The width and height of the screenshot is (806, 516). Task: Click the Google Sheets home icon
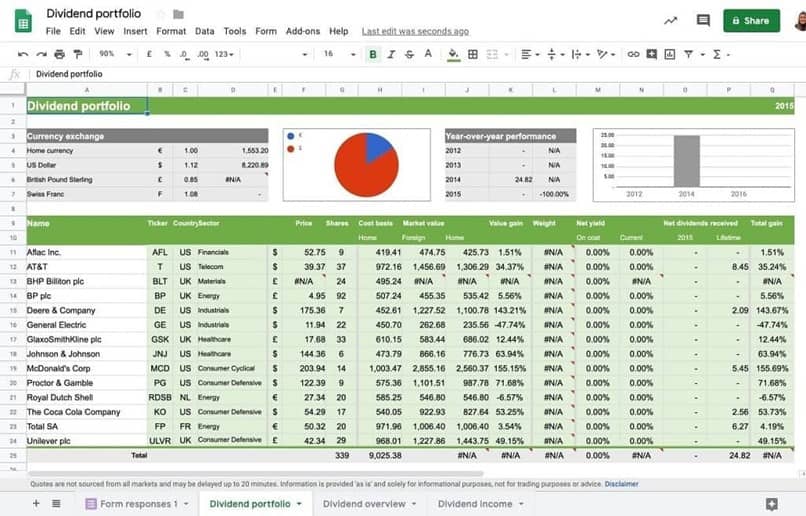tap(23, 21)
